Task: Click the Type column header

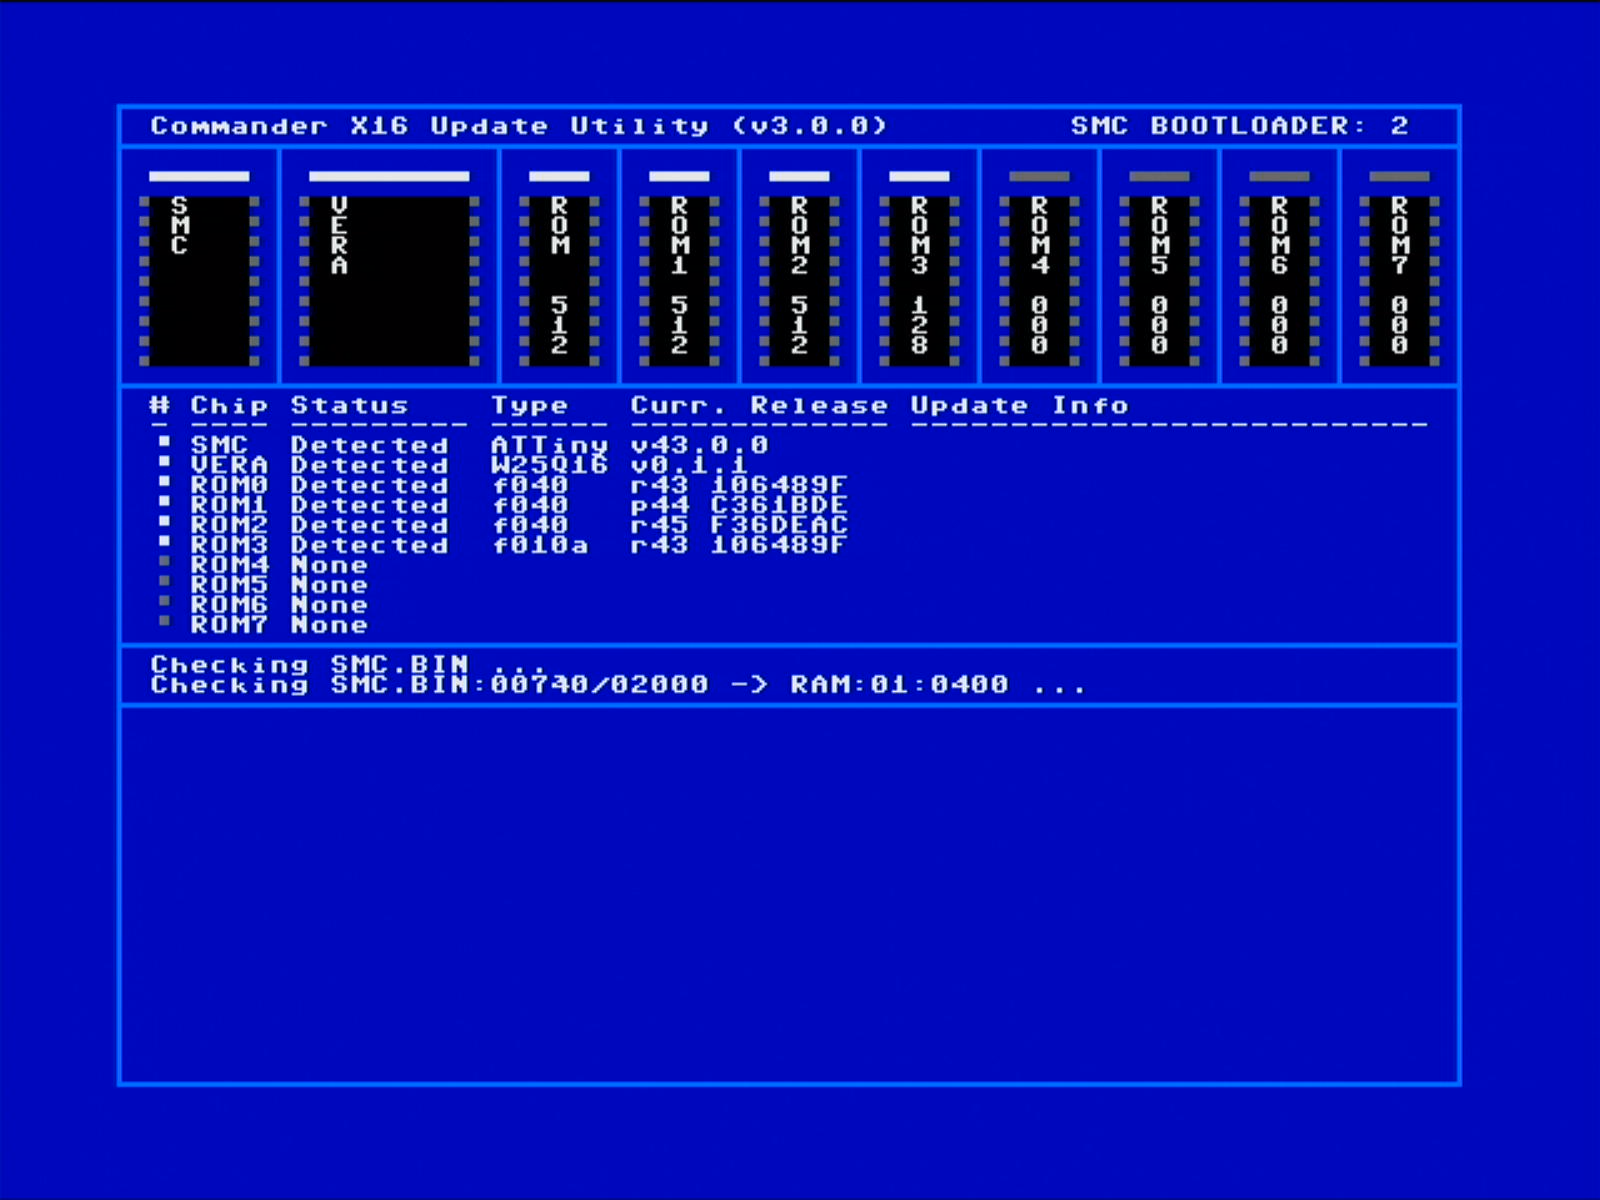Action: pos(529,406)
